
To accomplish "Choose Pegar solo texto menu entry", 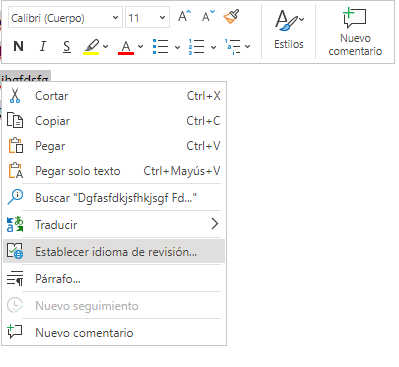I will (x=114, y=171).
